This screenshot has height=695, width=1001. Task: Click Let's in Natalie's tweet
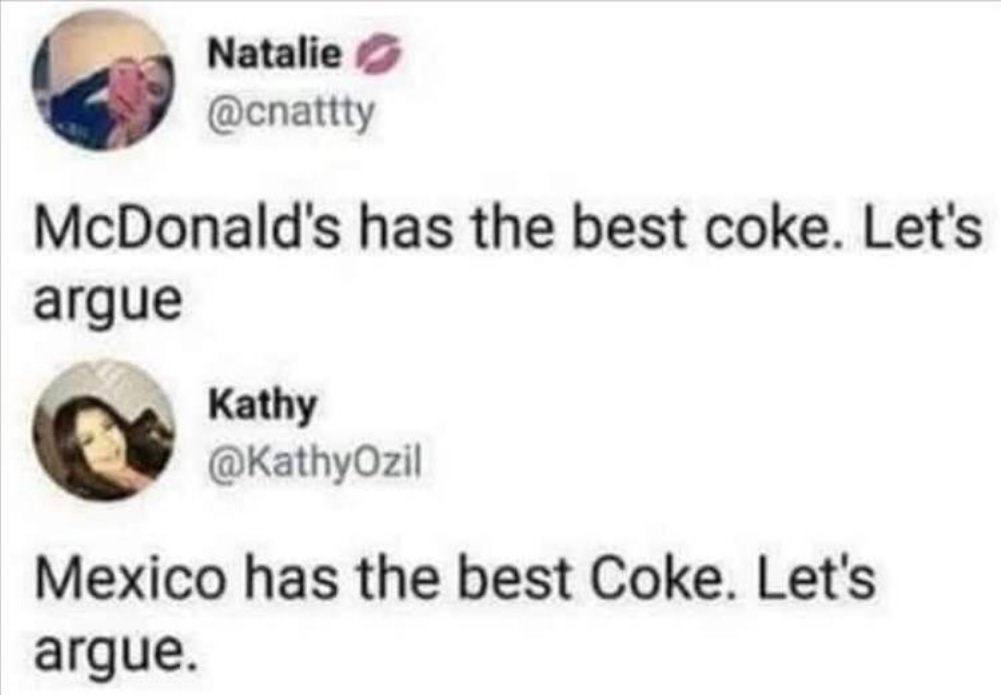(919, 230)
